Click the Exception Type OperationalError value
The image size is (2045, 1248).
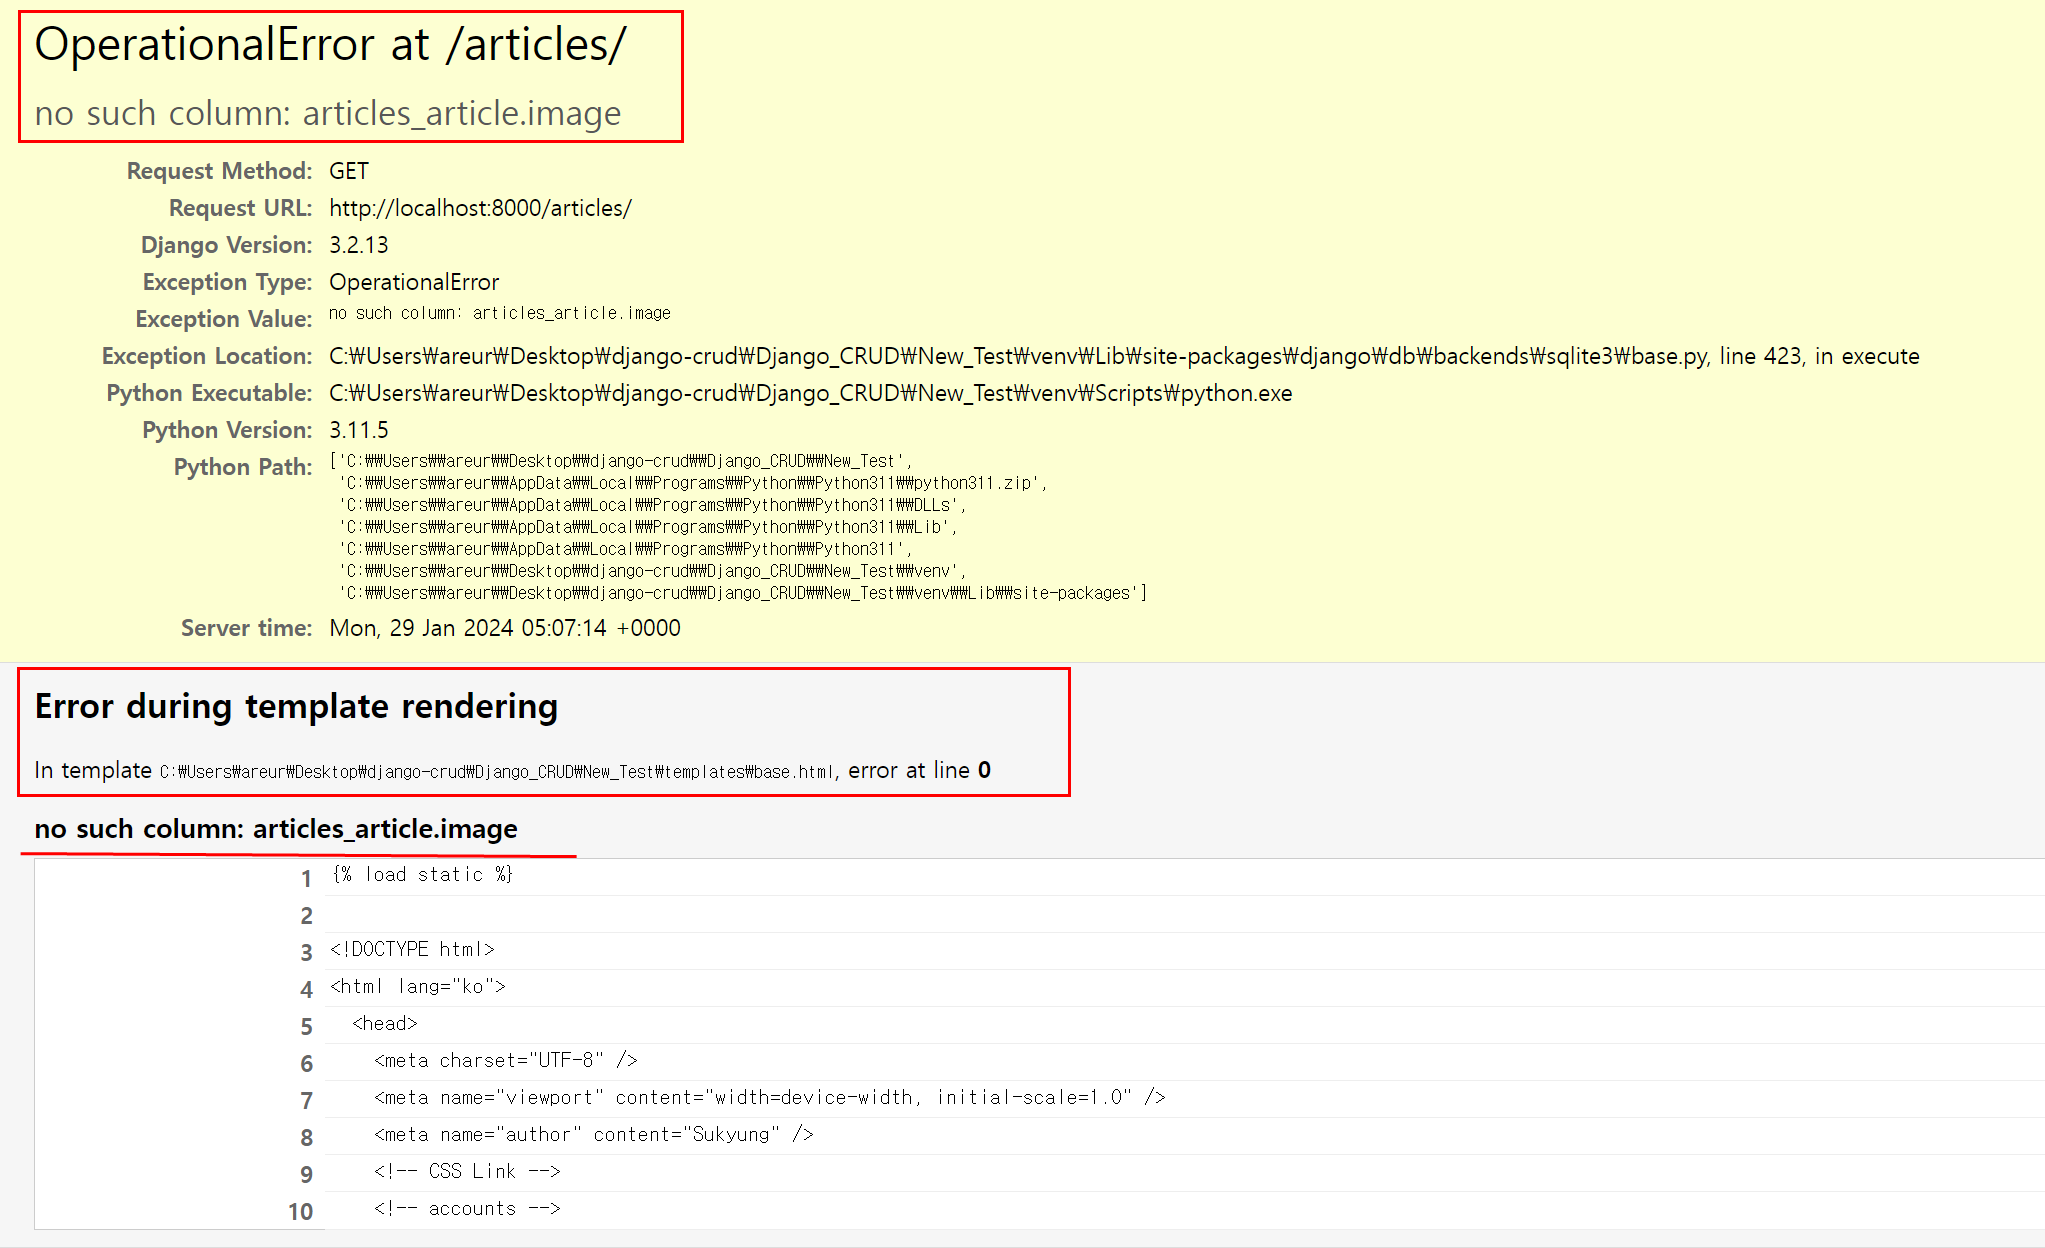tap(414, 282)
